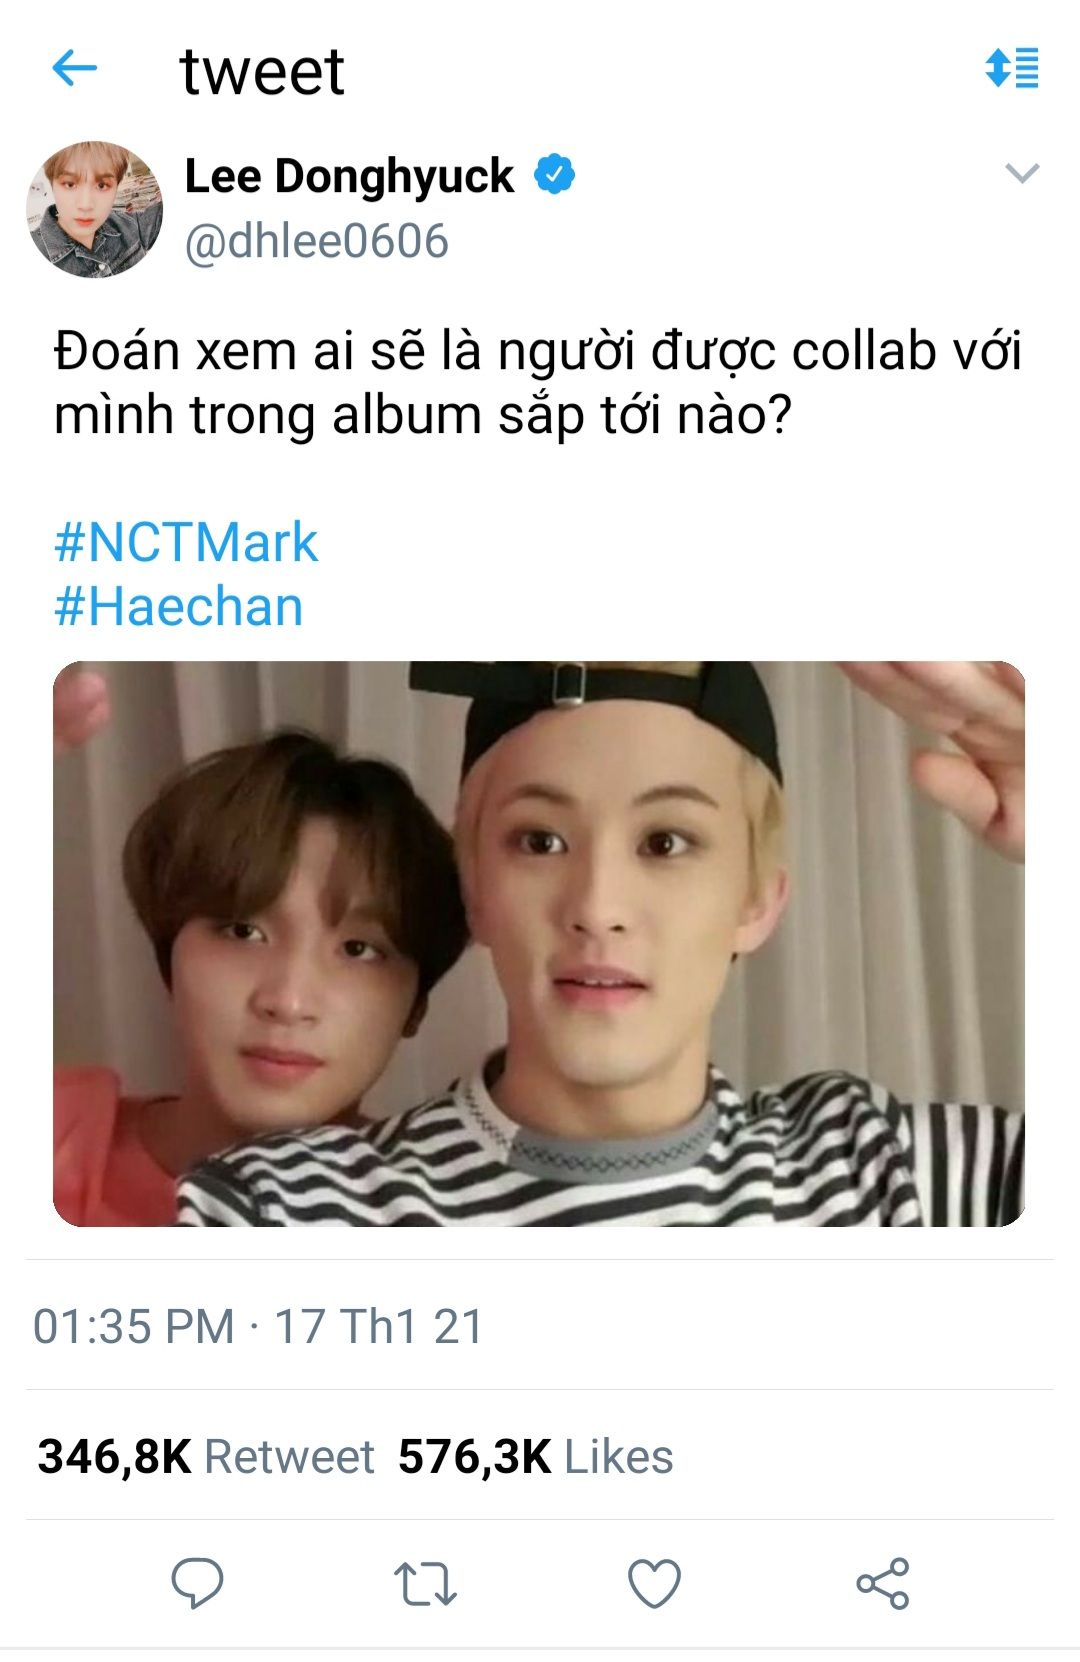Expand tweet options chevron
This screenshot has height=1662, width=1080.
click(x=1022, y=174)
